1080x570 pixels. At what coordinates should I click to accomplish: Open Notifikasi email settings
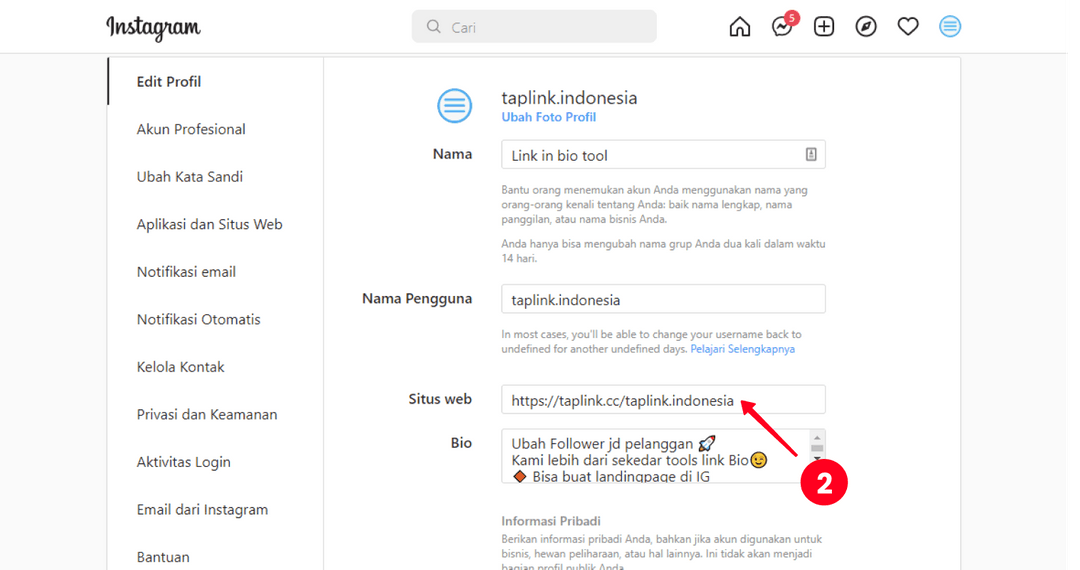[x=186, y=272]
